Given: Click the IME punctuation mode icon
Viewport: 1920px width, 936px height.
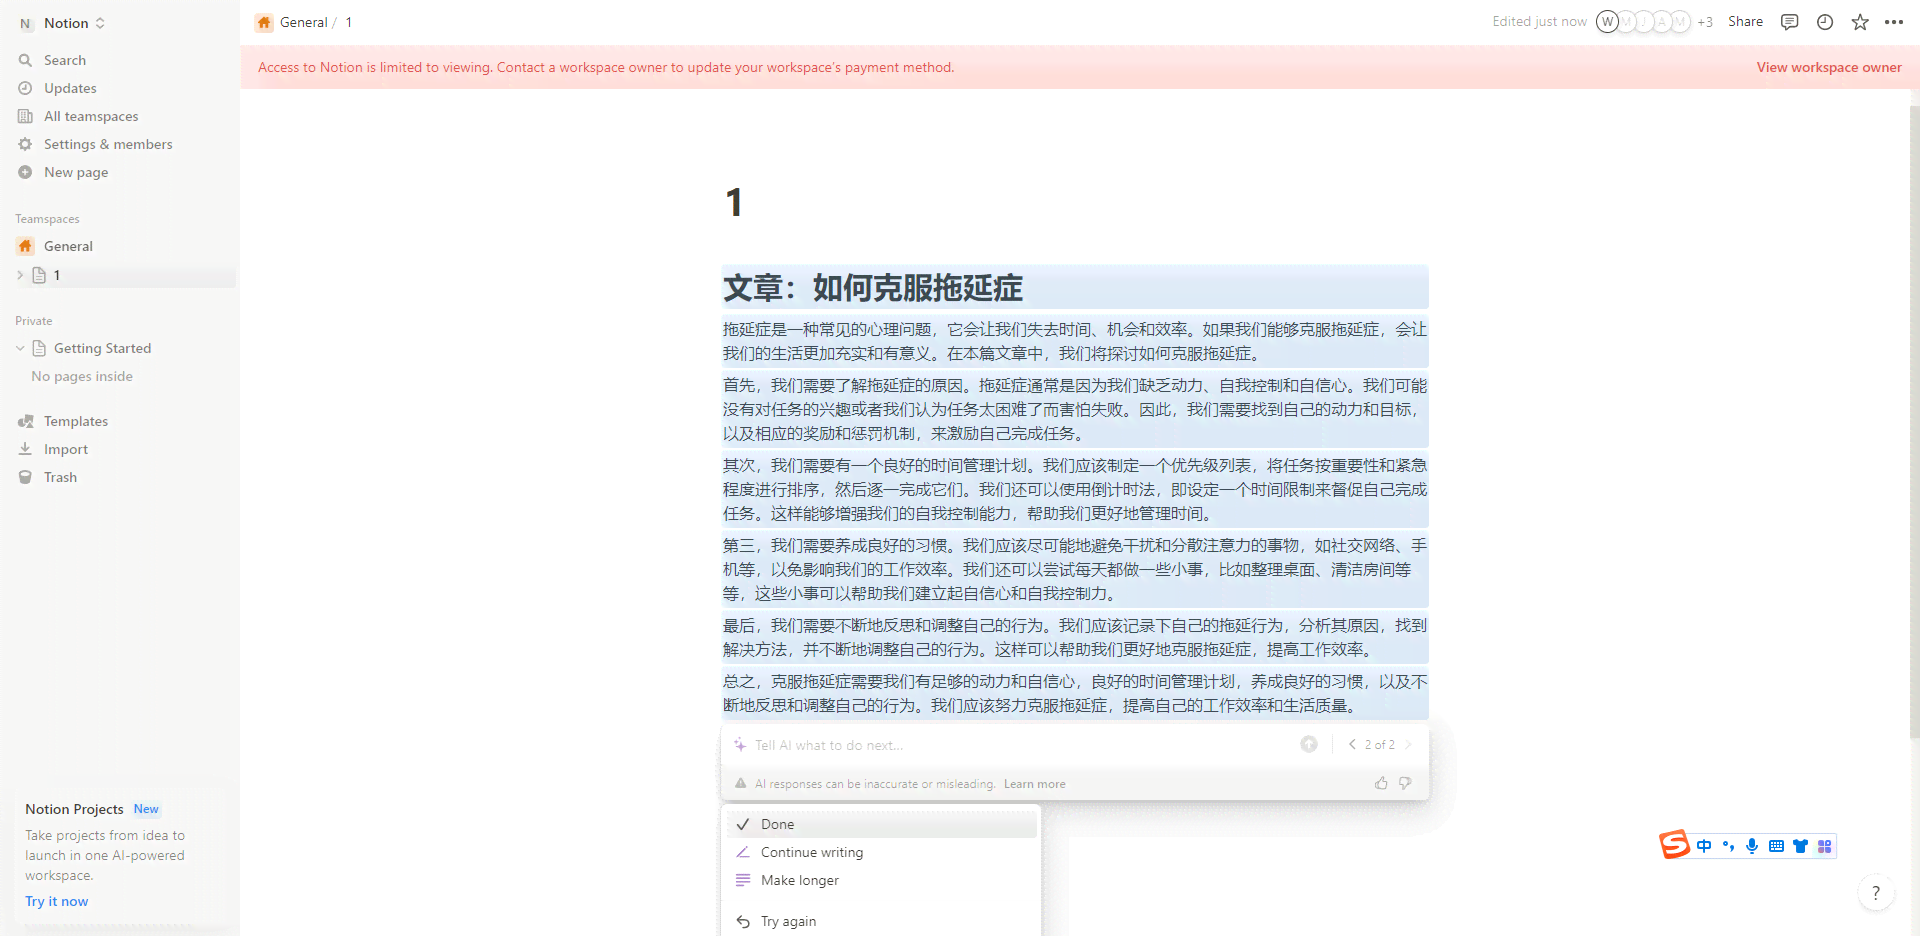Looking at the screenshot, I should pyautogui.click(x=1728, y=846).
